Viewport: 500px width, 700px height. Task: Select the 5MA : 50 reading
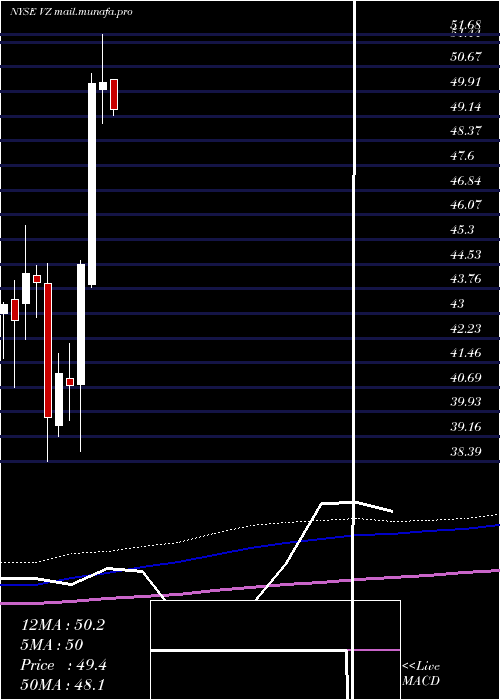click(x=52, y=645)
